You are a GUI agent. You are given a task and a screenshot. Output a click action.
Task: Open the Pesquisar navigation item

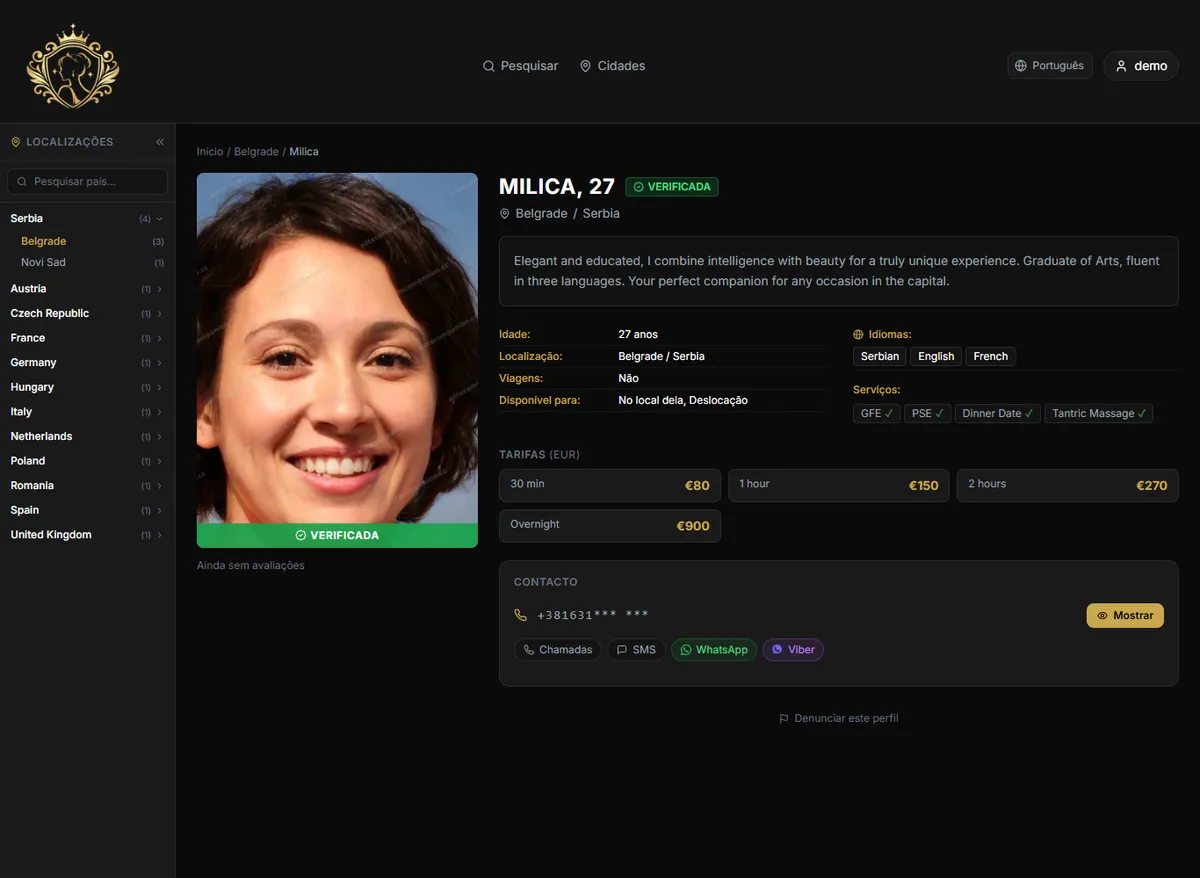[521, 66]
